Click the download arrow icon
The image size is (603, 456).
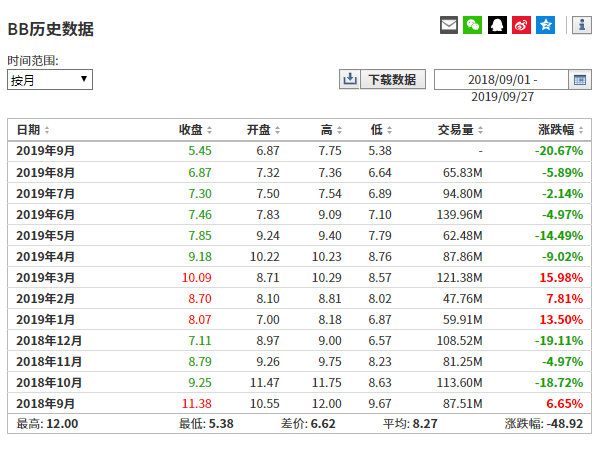point(350,79)
